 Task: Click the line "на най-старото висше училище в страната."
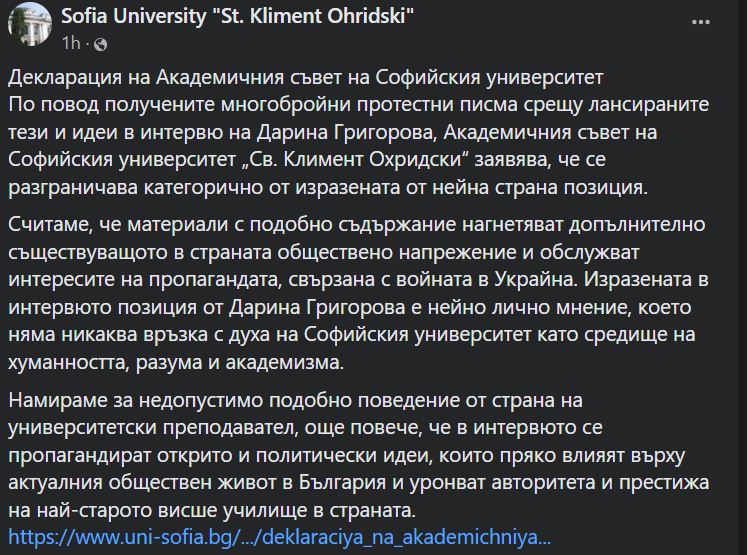[212, 510]
